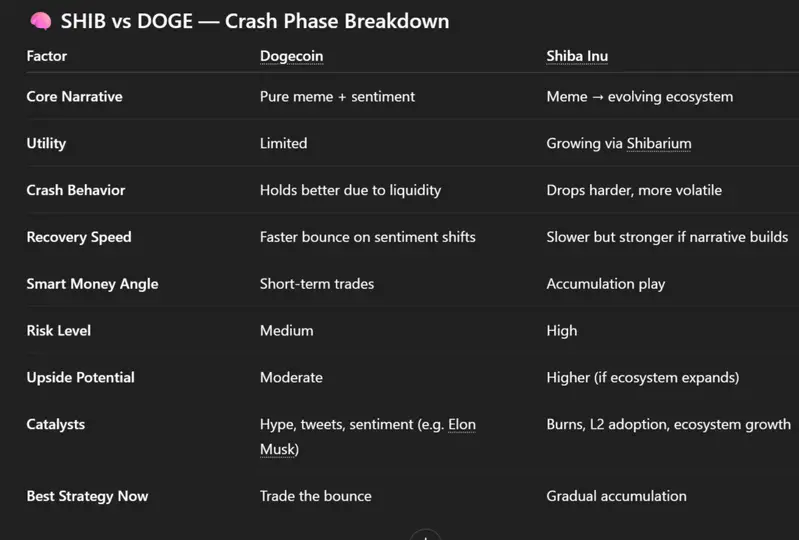Click the 'Accumulation play' cell
Image resolution: width=799 pixels, height=540 pixels.
click(x=605, y=284)
